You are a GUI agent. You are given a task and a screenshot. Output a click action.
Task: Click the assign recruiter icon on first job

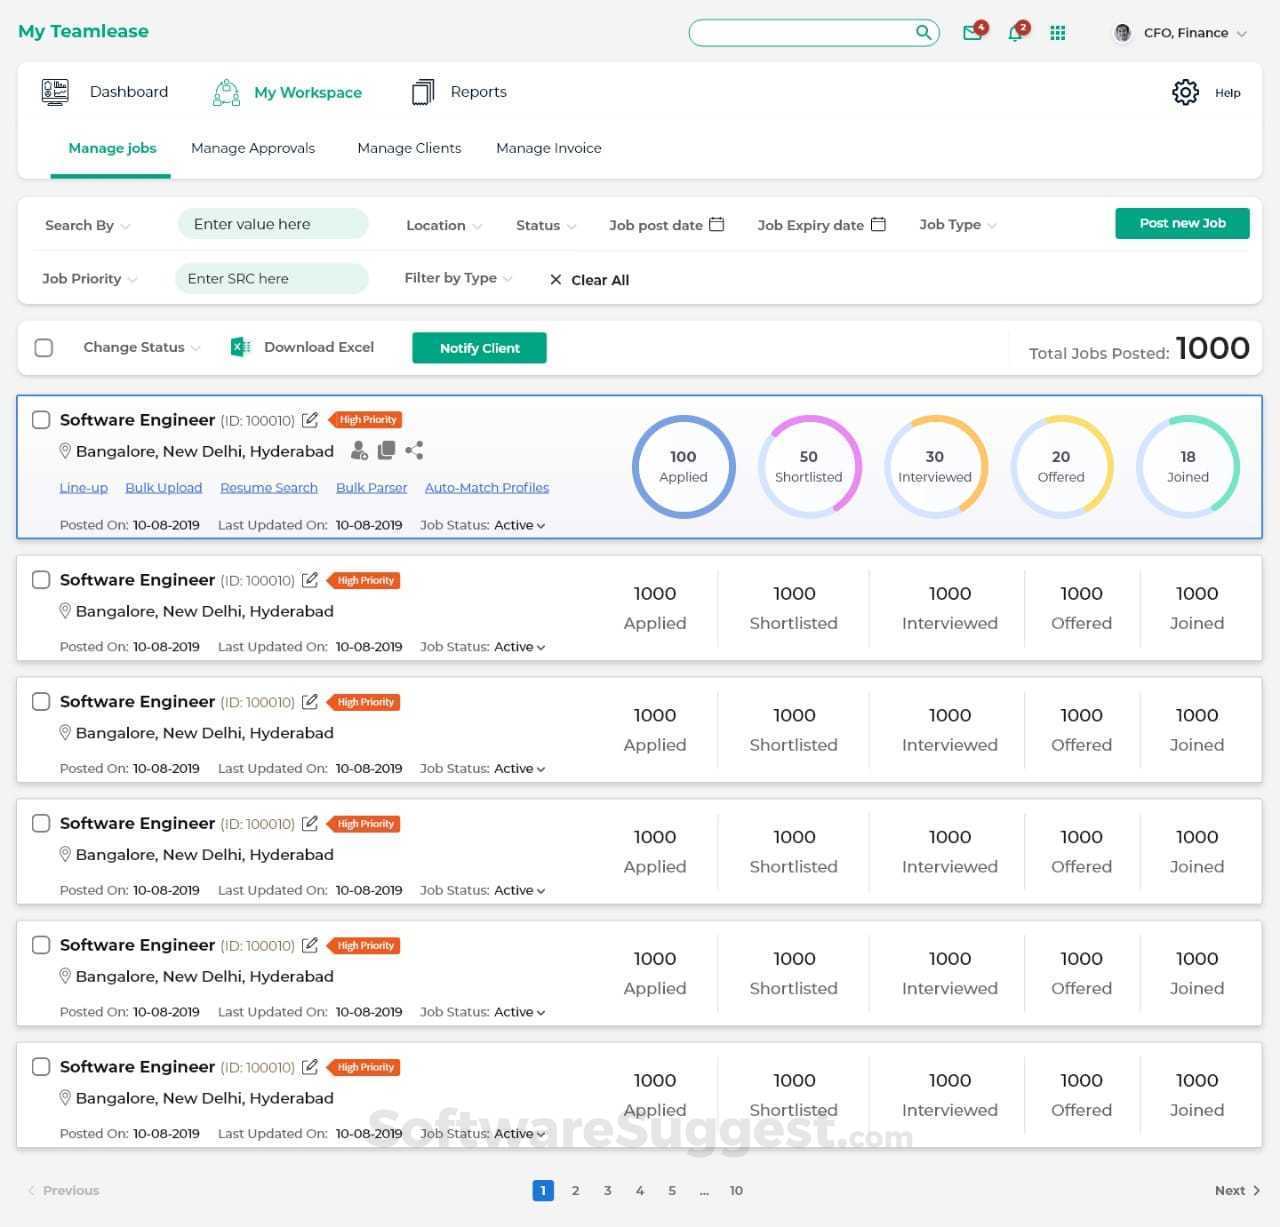pos(359,451)
